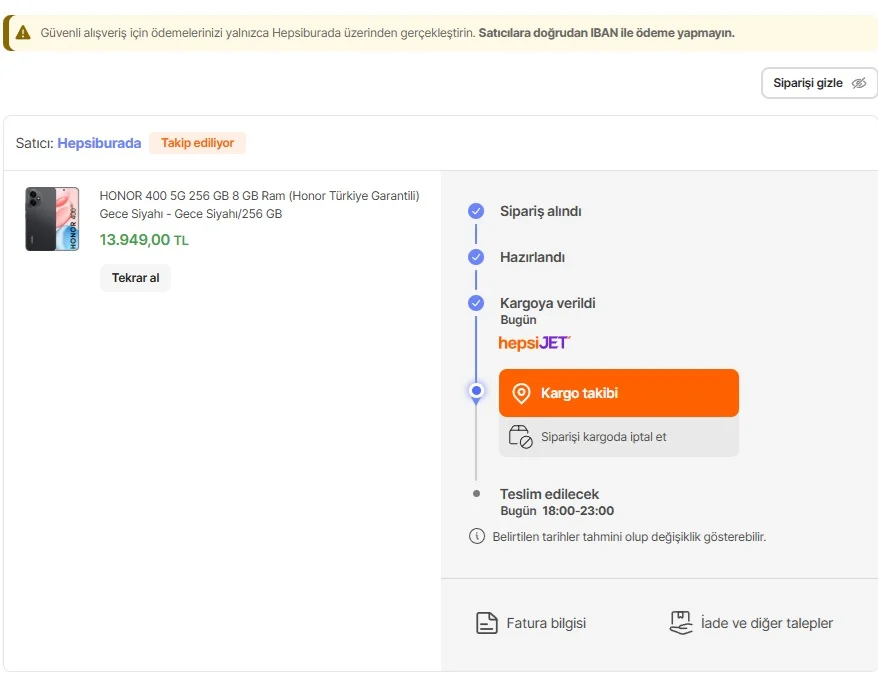This screenshot has width=878, height=674.
Task: Click the cancel package icon
Action: (520, 437)
